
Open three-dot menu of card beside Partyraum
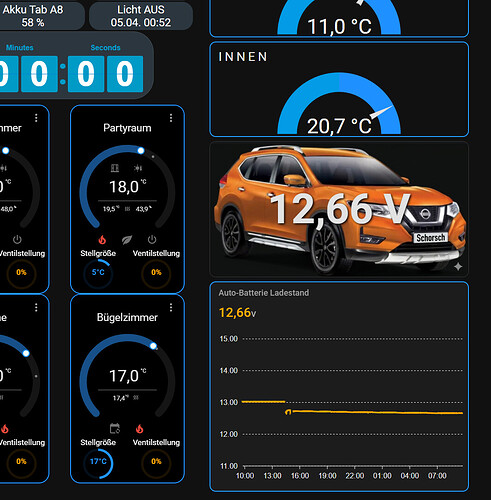coord(36,118)
